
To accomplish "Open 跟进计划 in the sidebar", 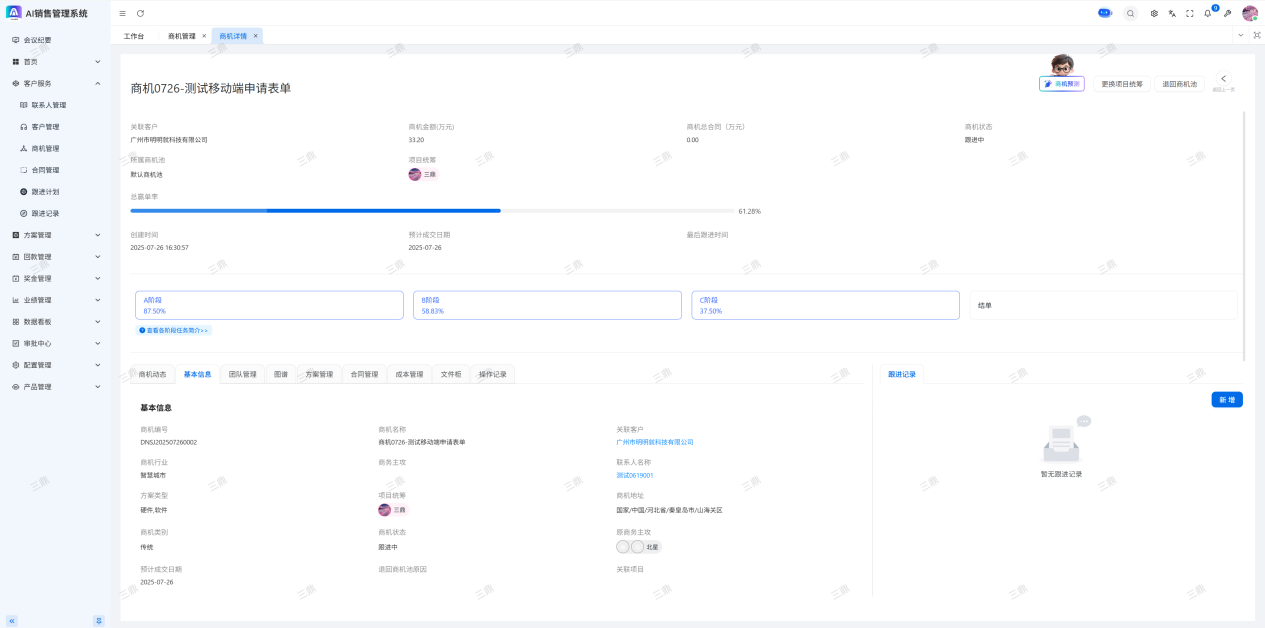I will pos(45,191).
